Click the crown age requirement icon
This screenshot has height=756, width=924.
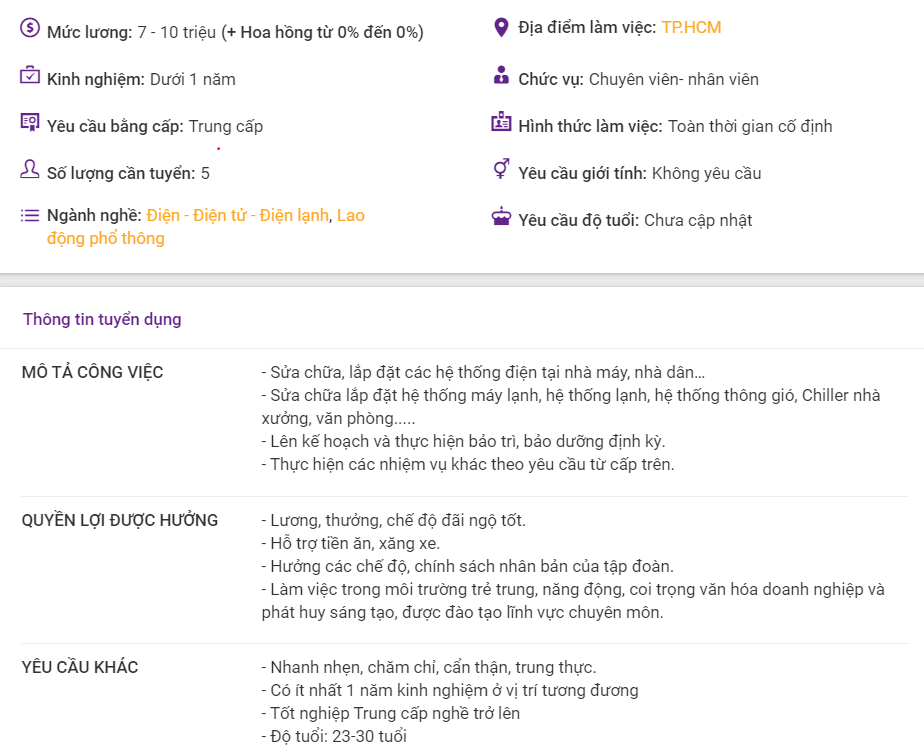pos(501,216)
